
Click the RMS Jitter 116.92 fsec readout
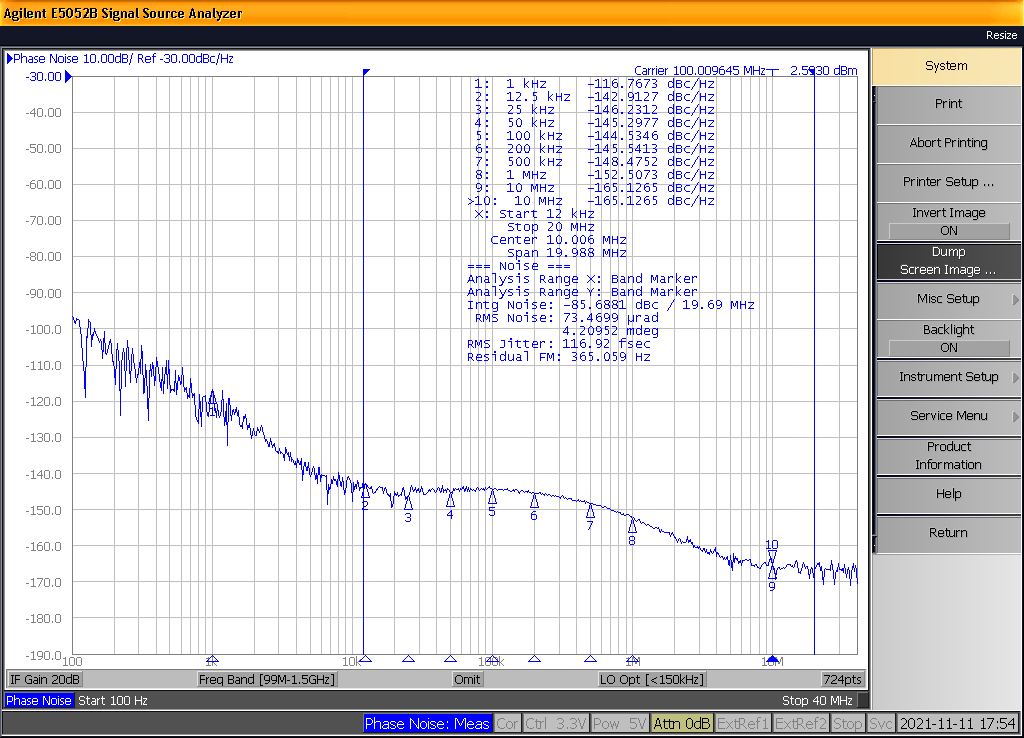(x=558, y=344)
